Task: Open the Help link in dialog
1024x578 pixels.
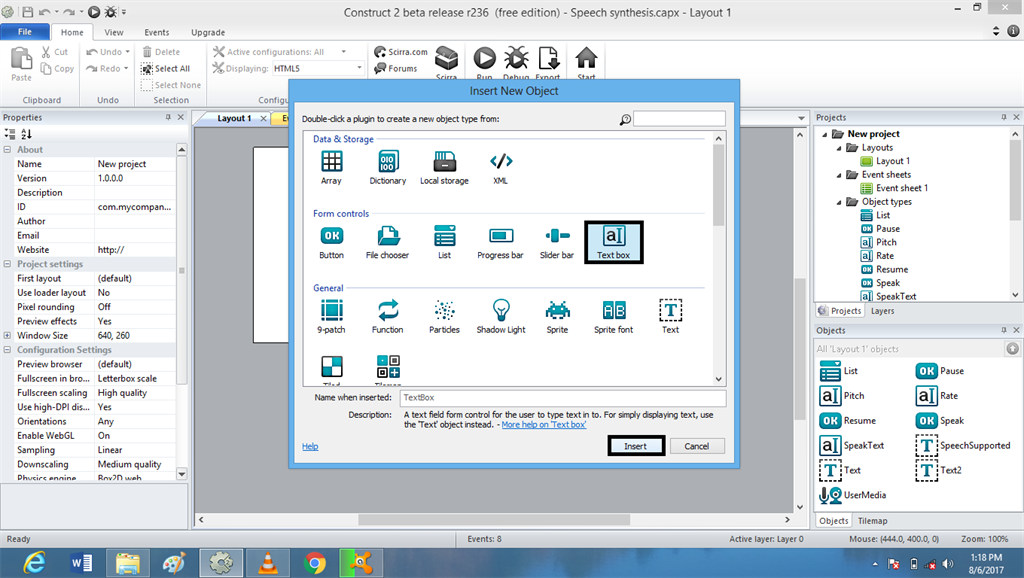Action: (310, 447)
